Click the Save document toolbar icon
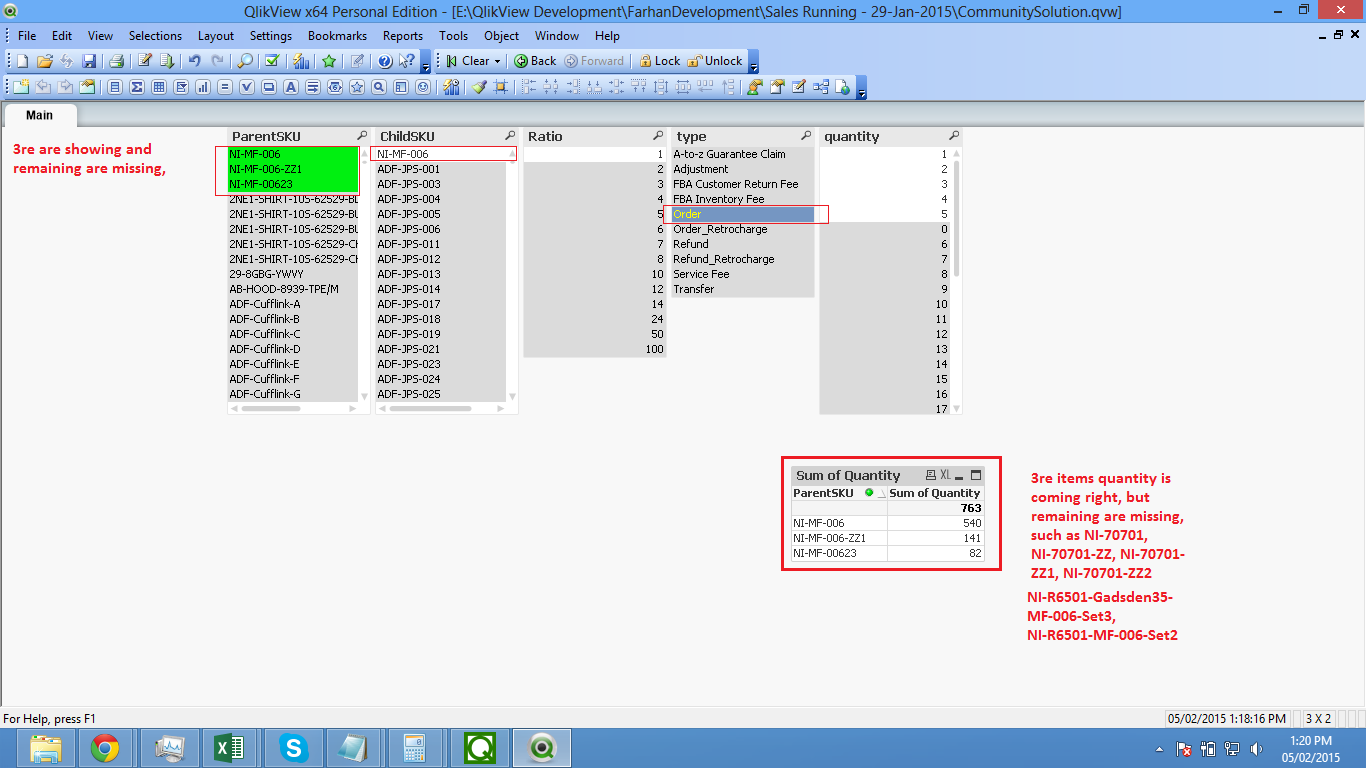 pos(89,61)
